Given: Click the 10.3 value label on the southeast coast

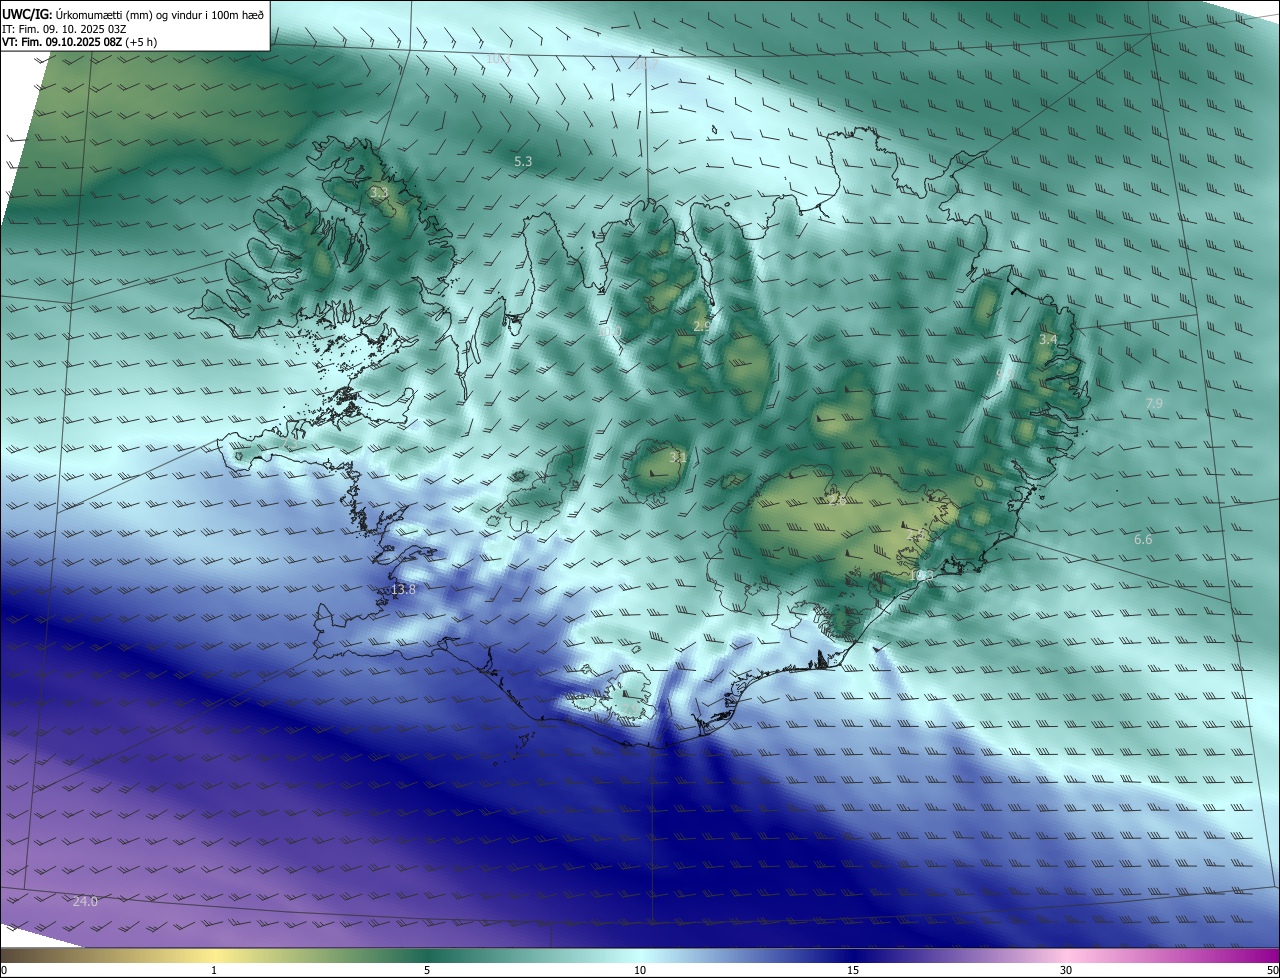Looking at the screenshot, I should click(921, 576).
